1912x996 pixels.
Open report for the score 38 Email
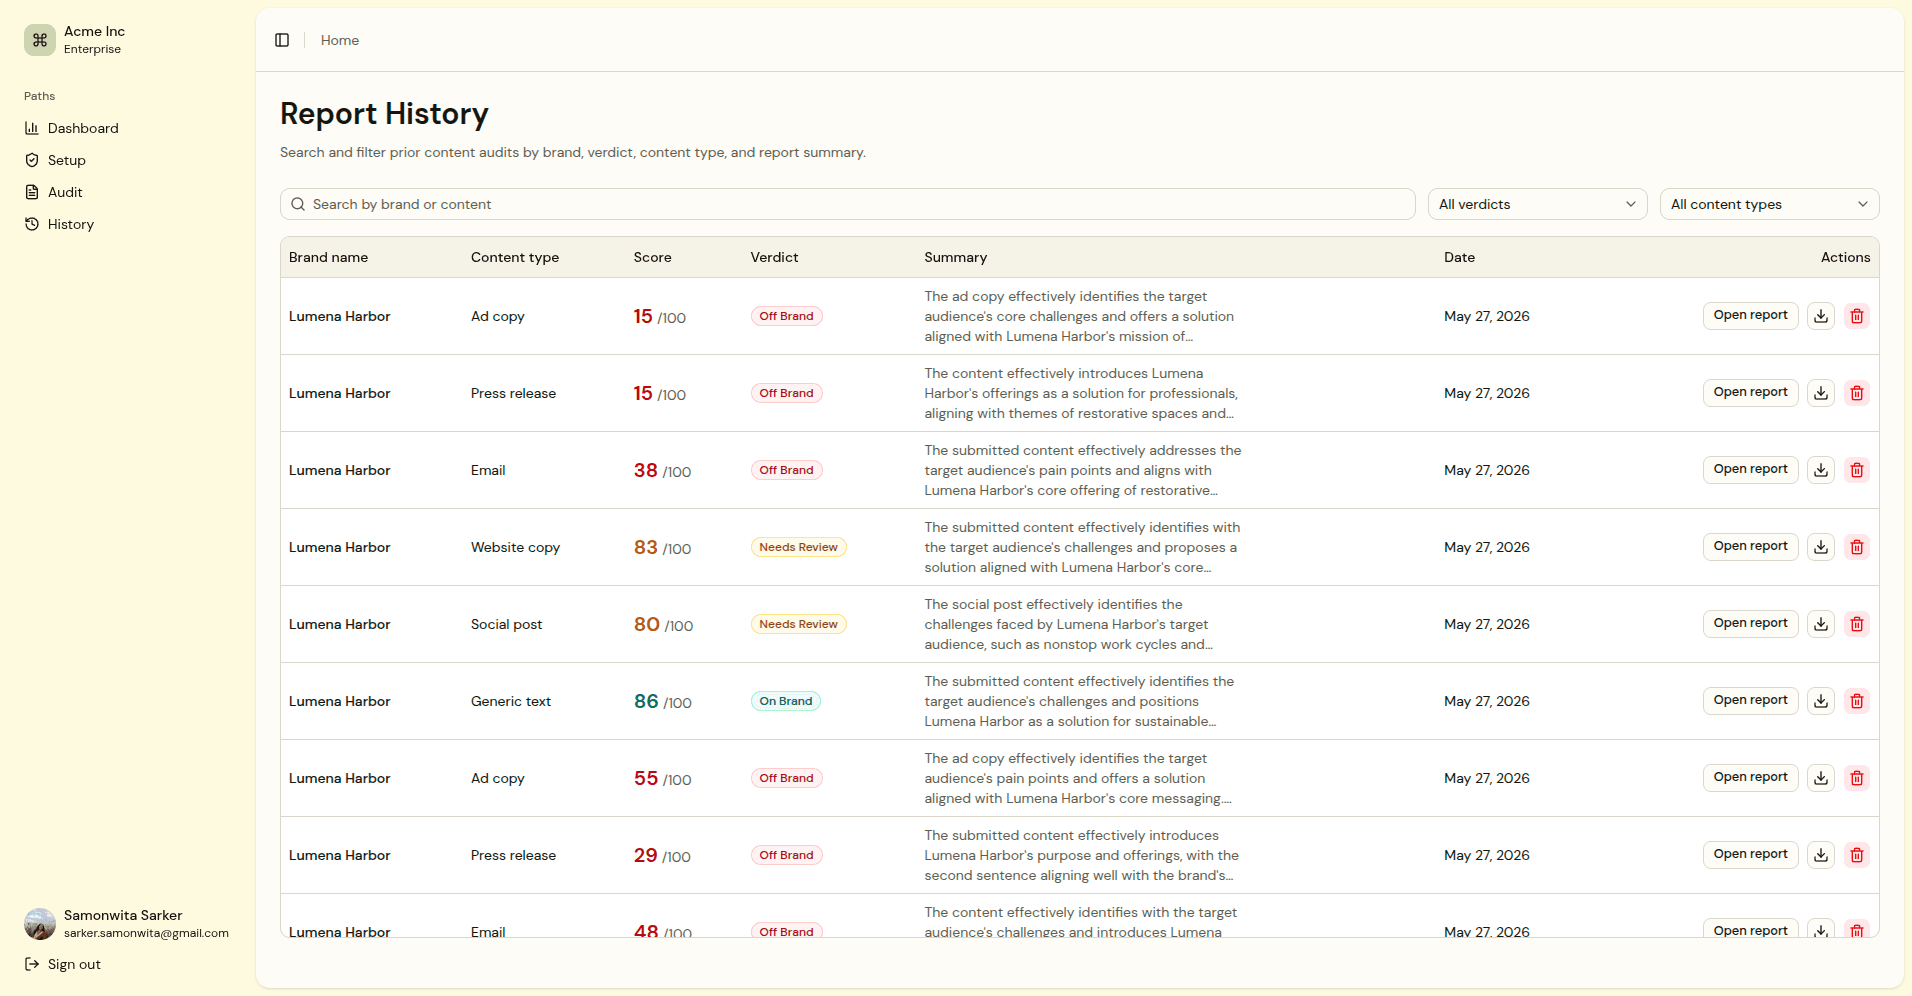(1750, 470)
